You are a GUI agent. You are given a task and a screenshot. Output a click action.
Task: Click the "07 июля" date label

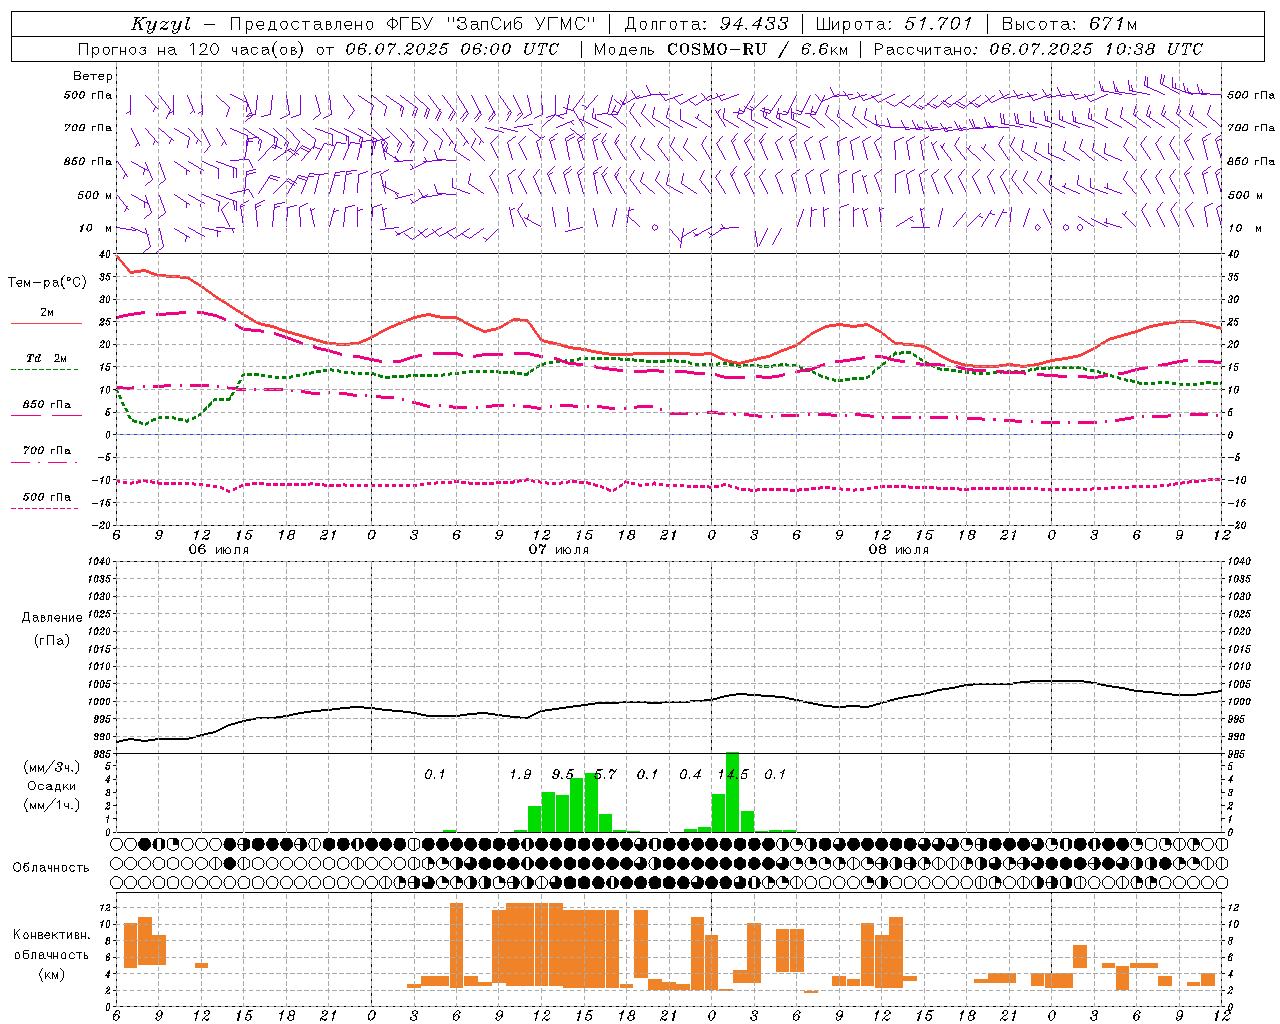point(559,550)
